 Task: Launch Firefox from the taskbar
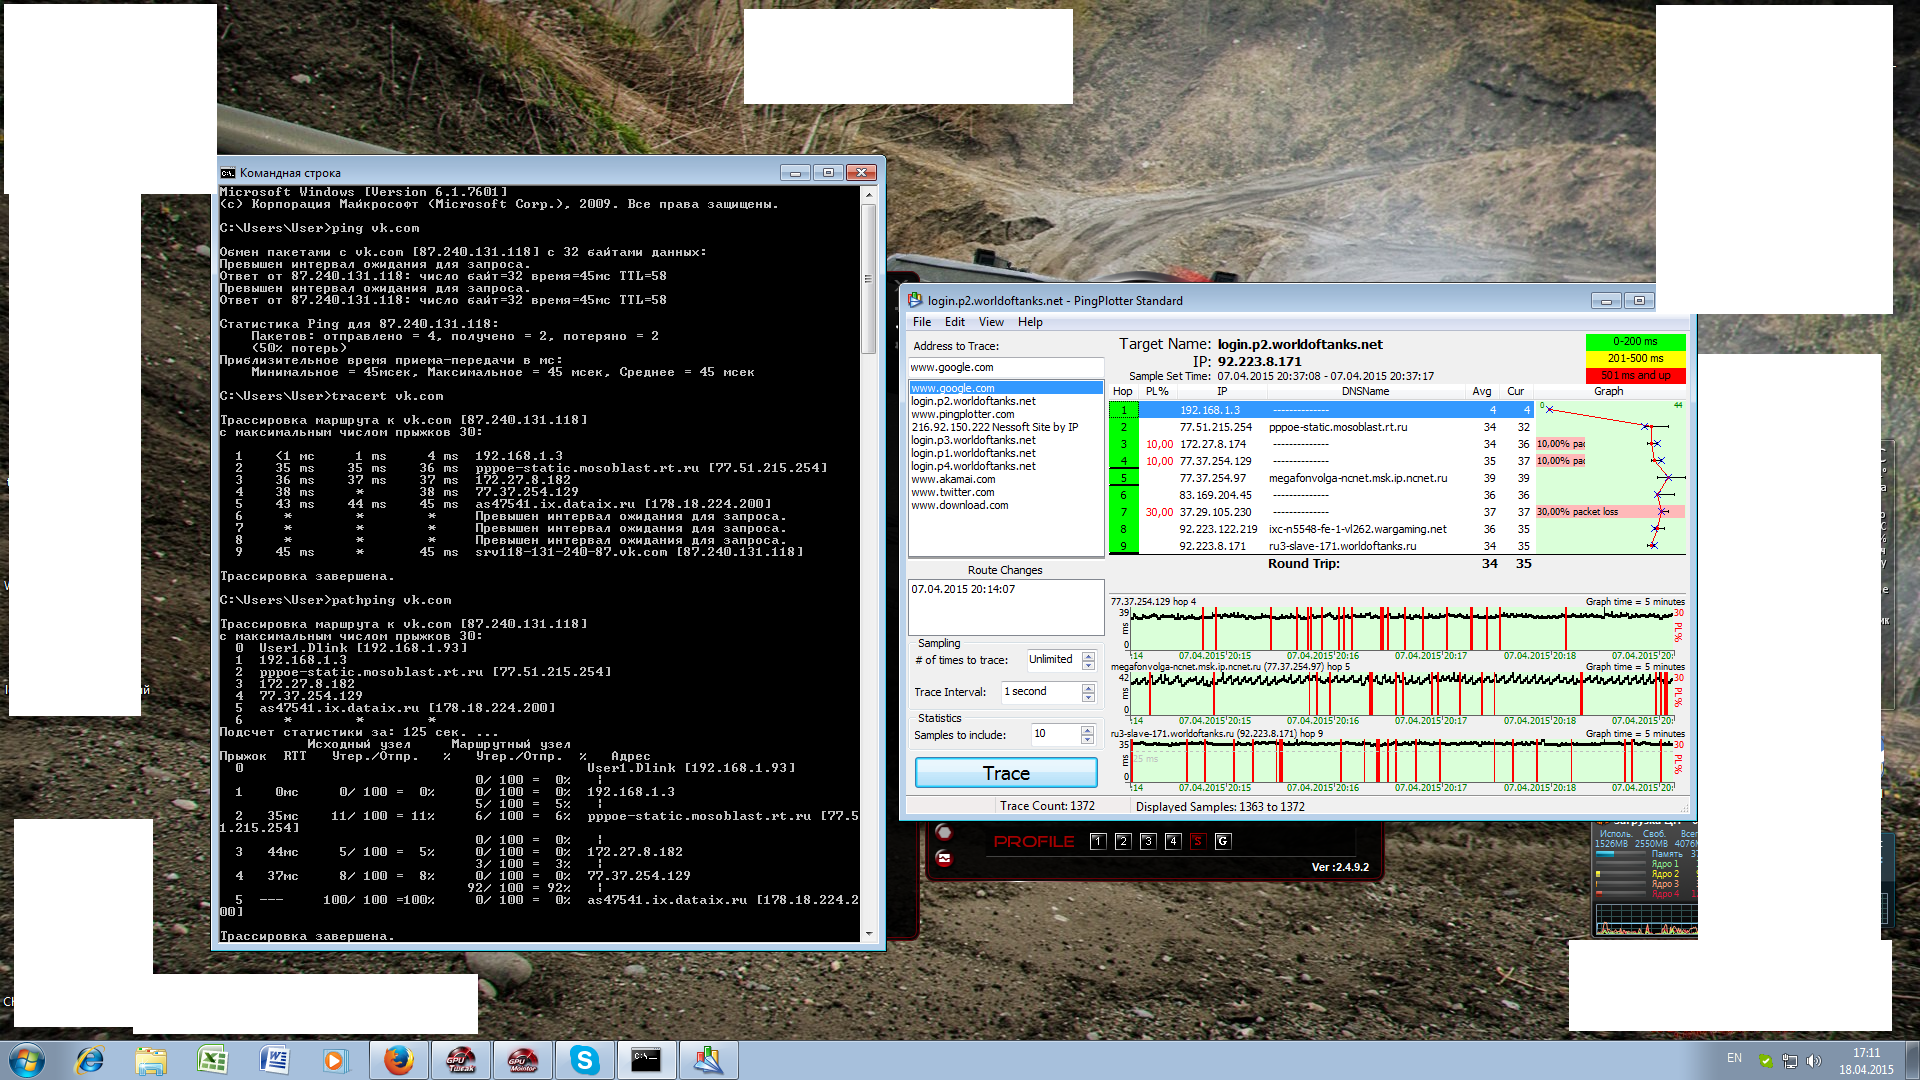pos(398,1060)
